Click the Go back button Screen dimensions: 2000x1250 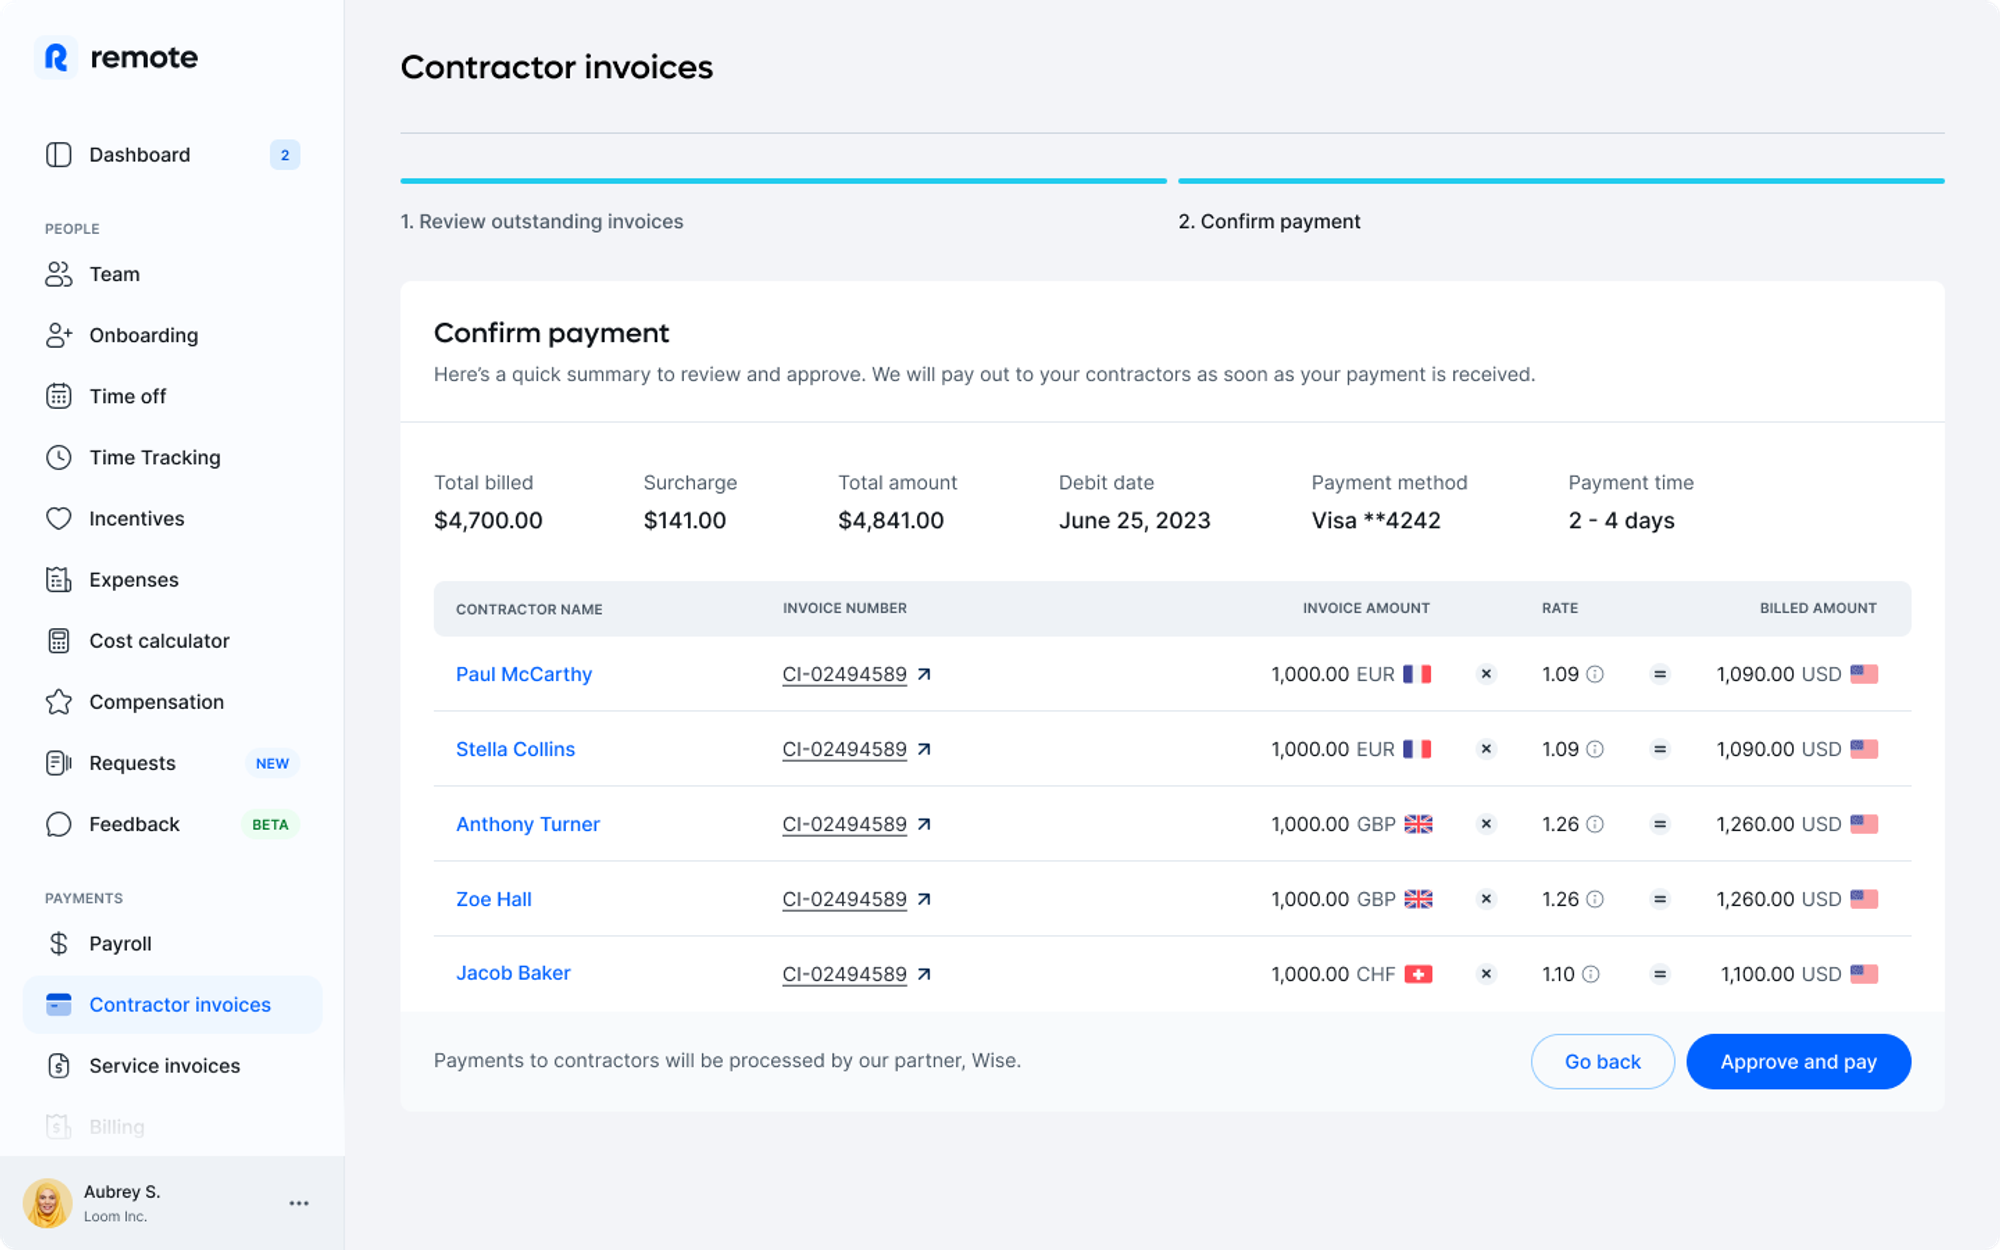[1602, 1061]
